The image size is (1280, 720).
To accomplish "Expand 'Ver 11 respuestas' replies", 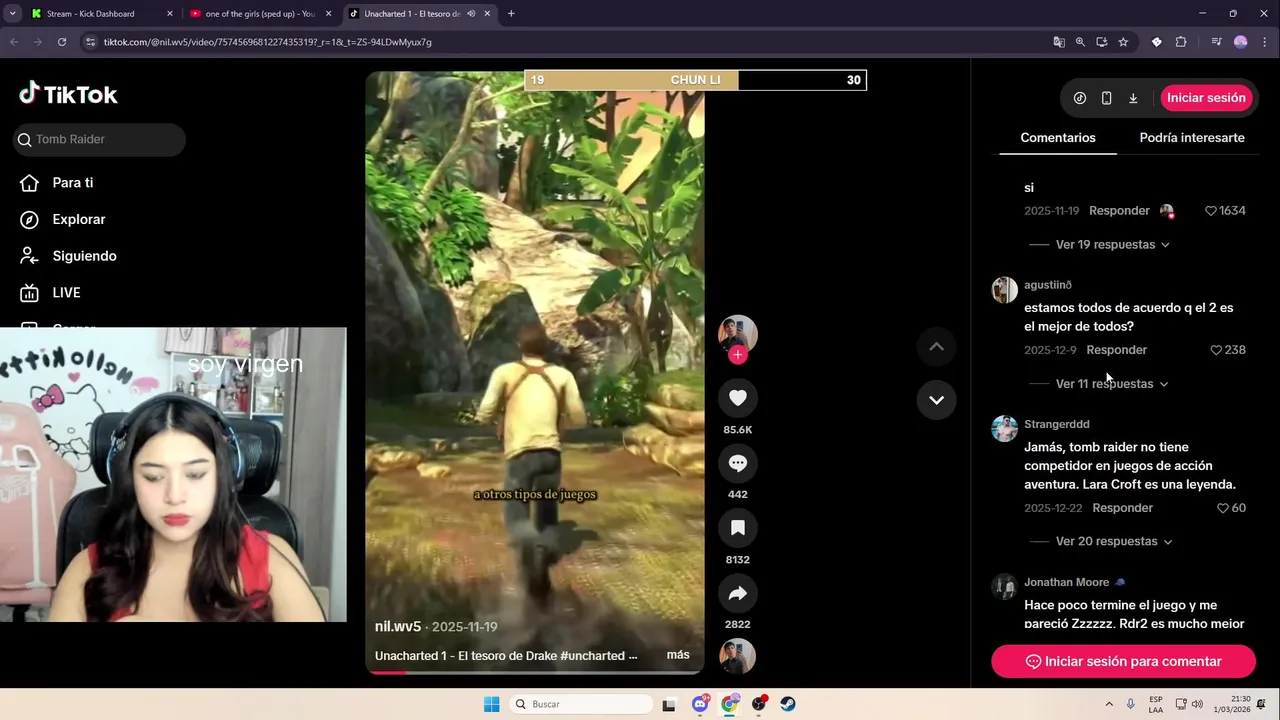I will click(x=1112, y=384).
